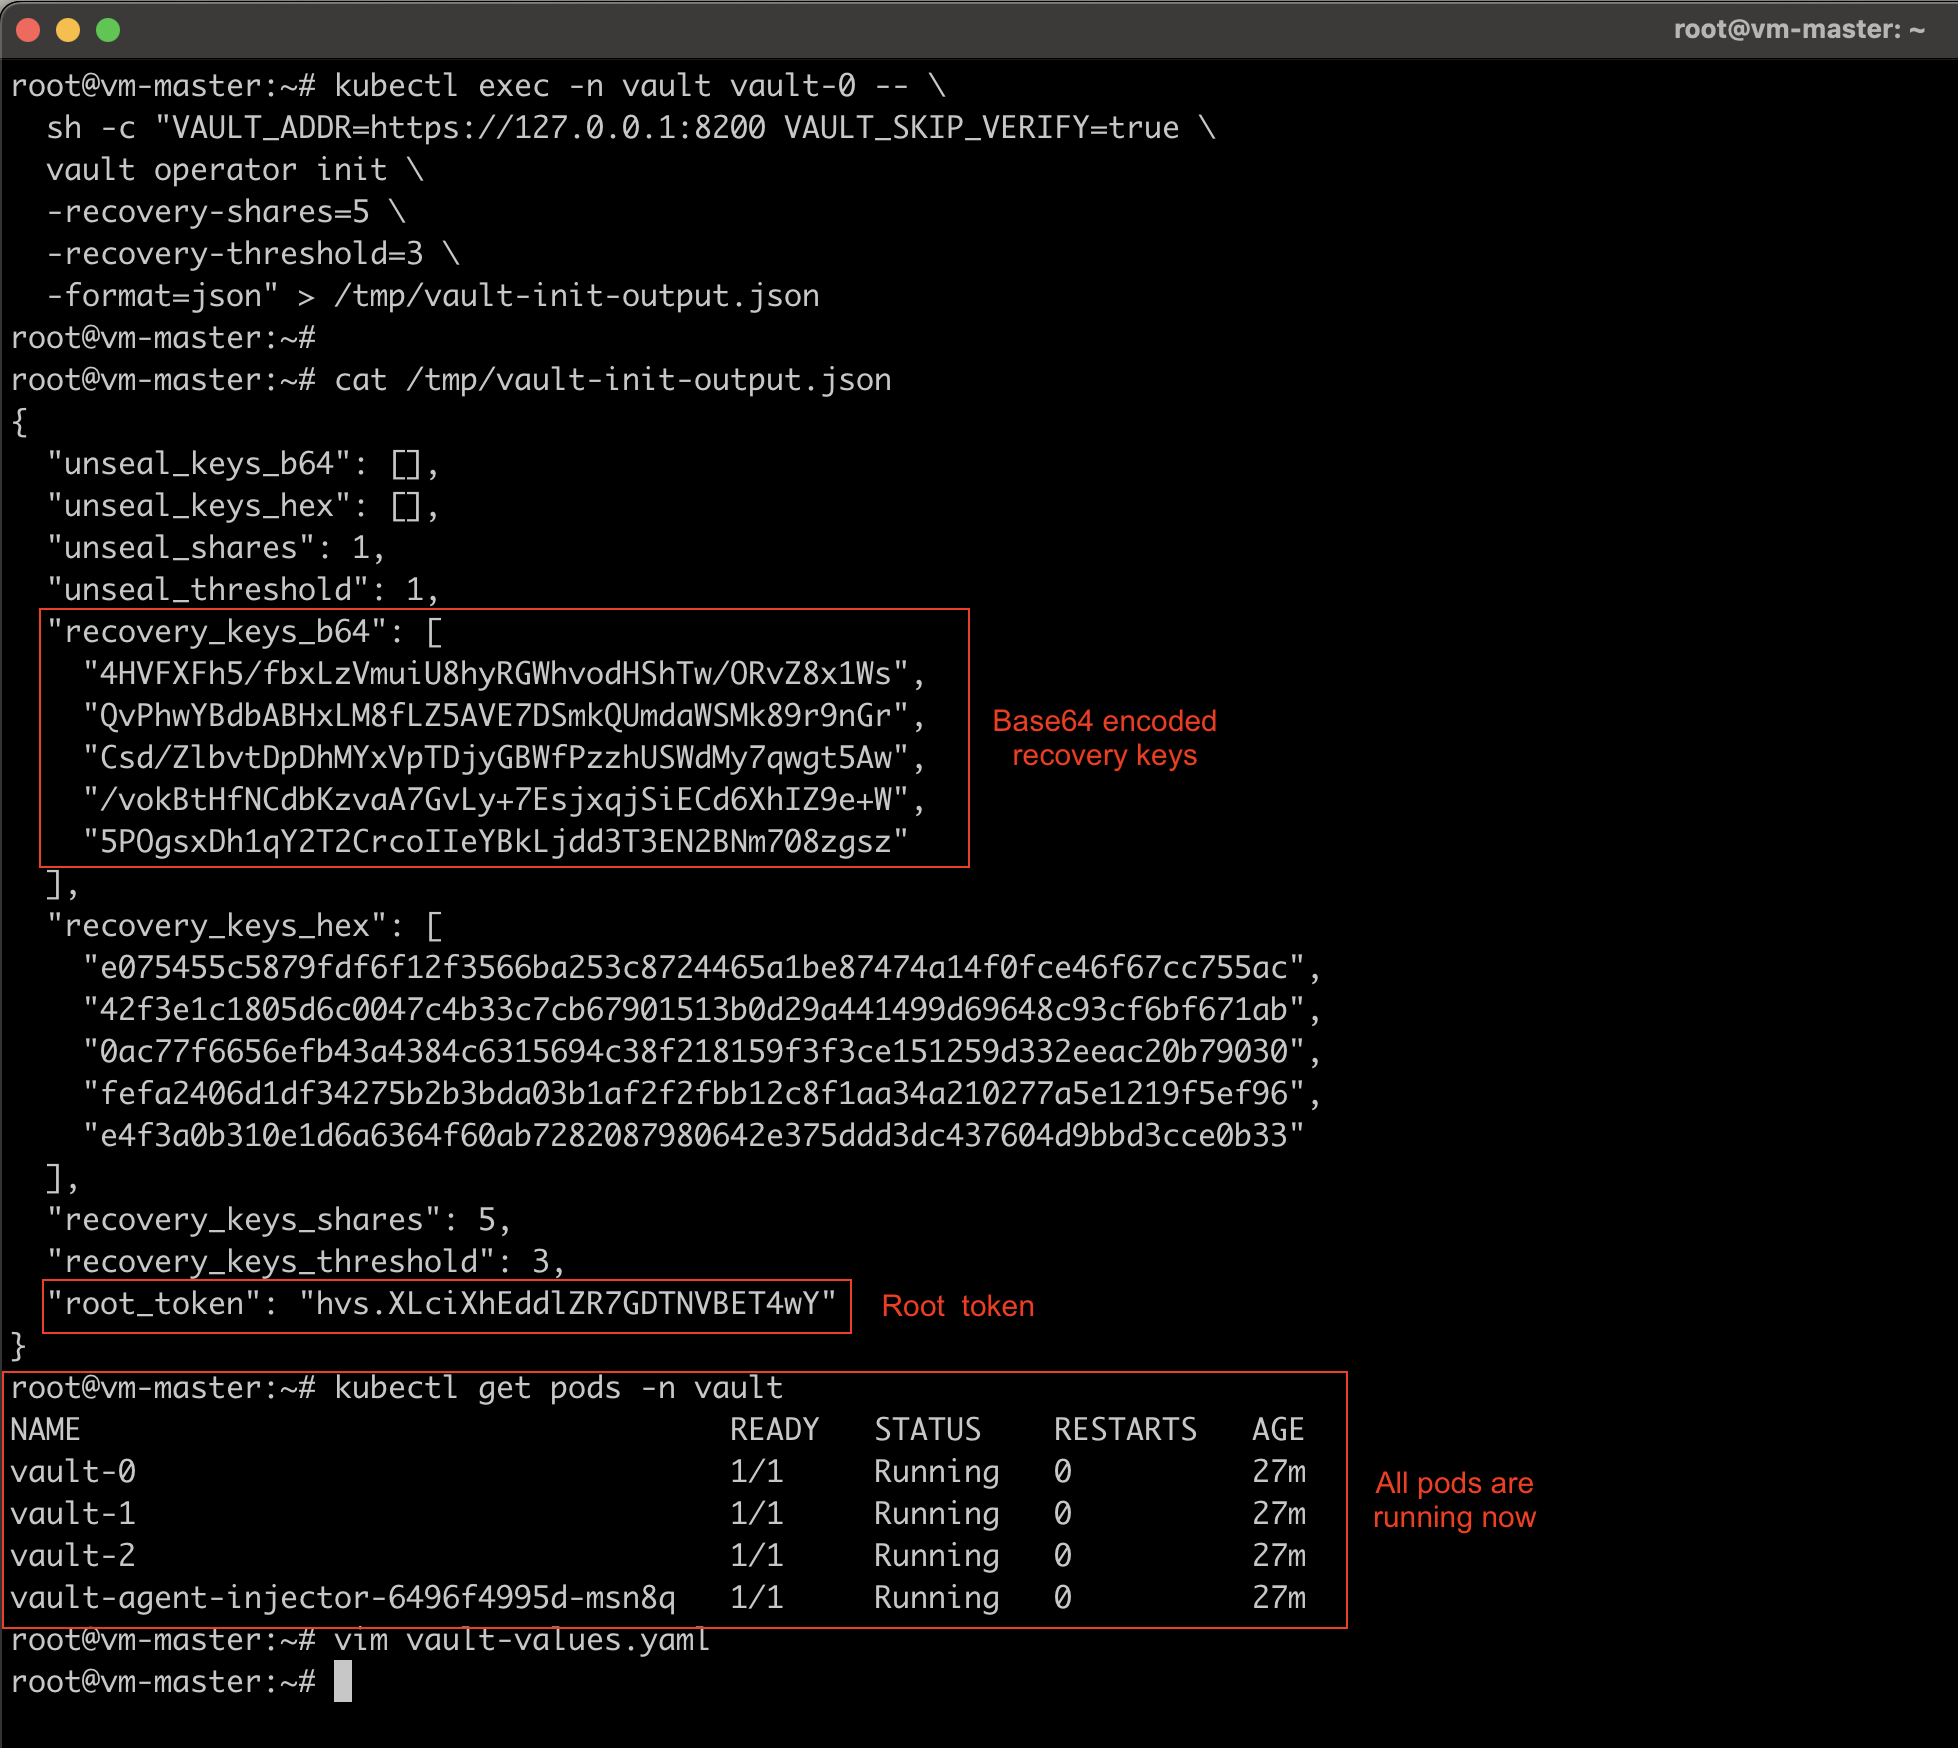Click the green fullscreen window button

108,30
